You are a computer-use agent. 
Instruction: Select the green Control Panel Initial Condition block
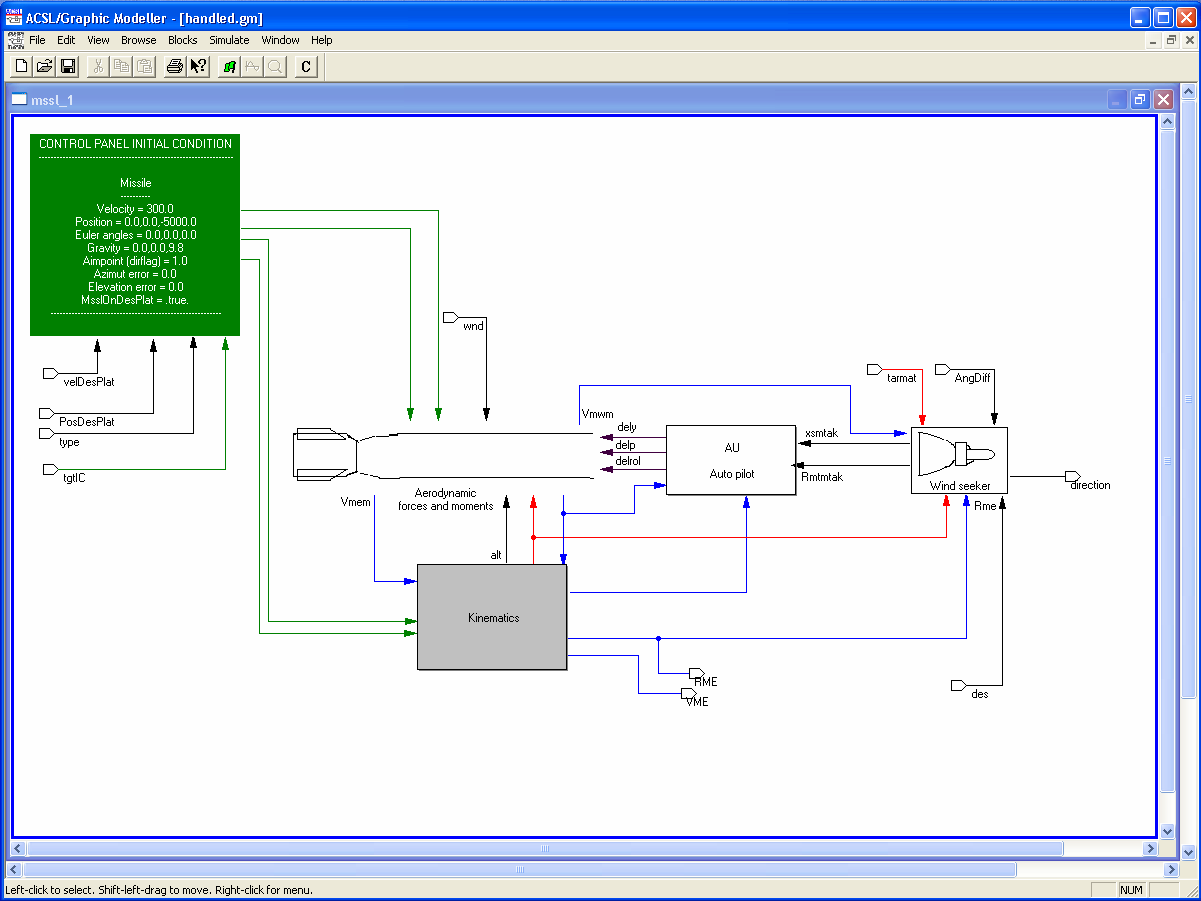pyautogui.click(x=135, y=235)
